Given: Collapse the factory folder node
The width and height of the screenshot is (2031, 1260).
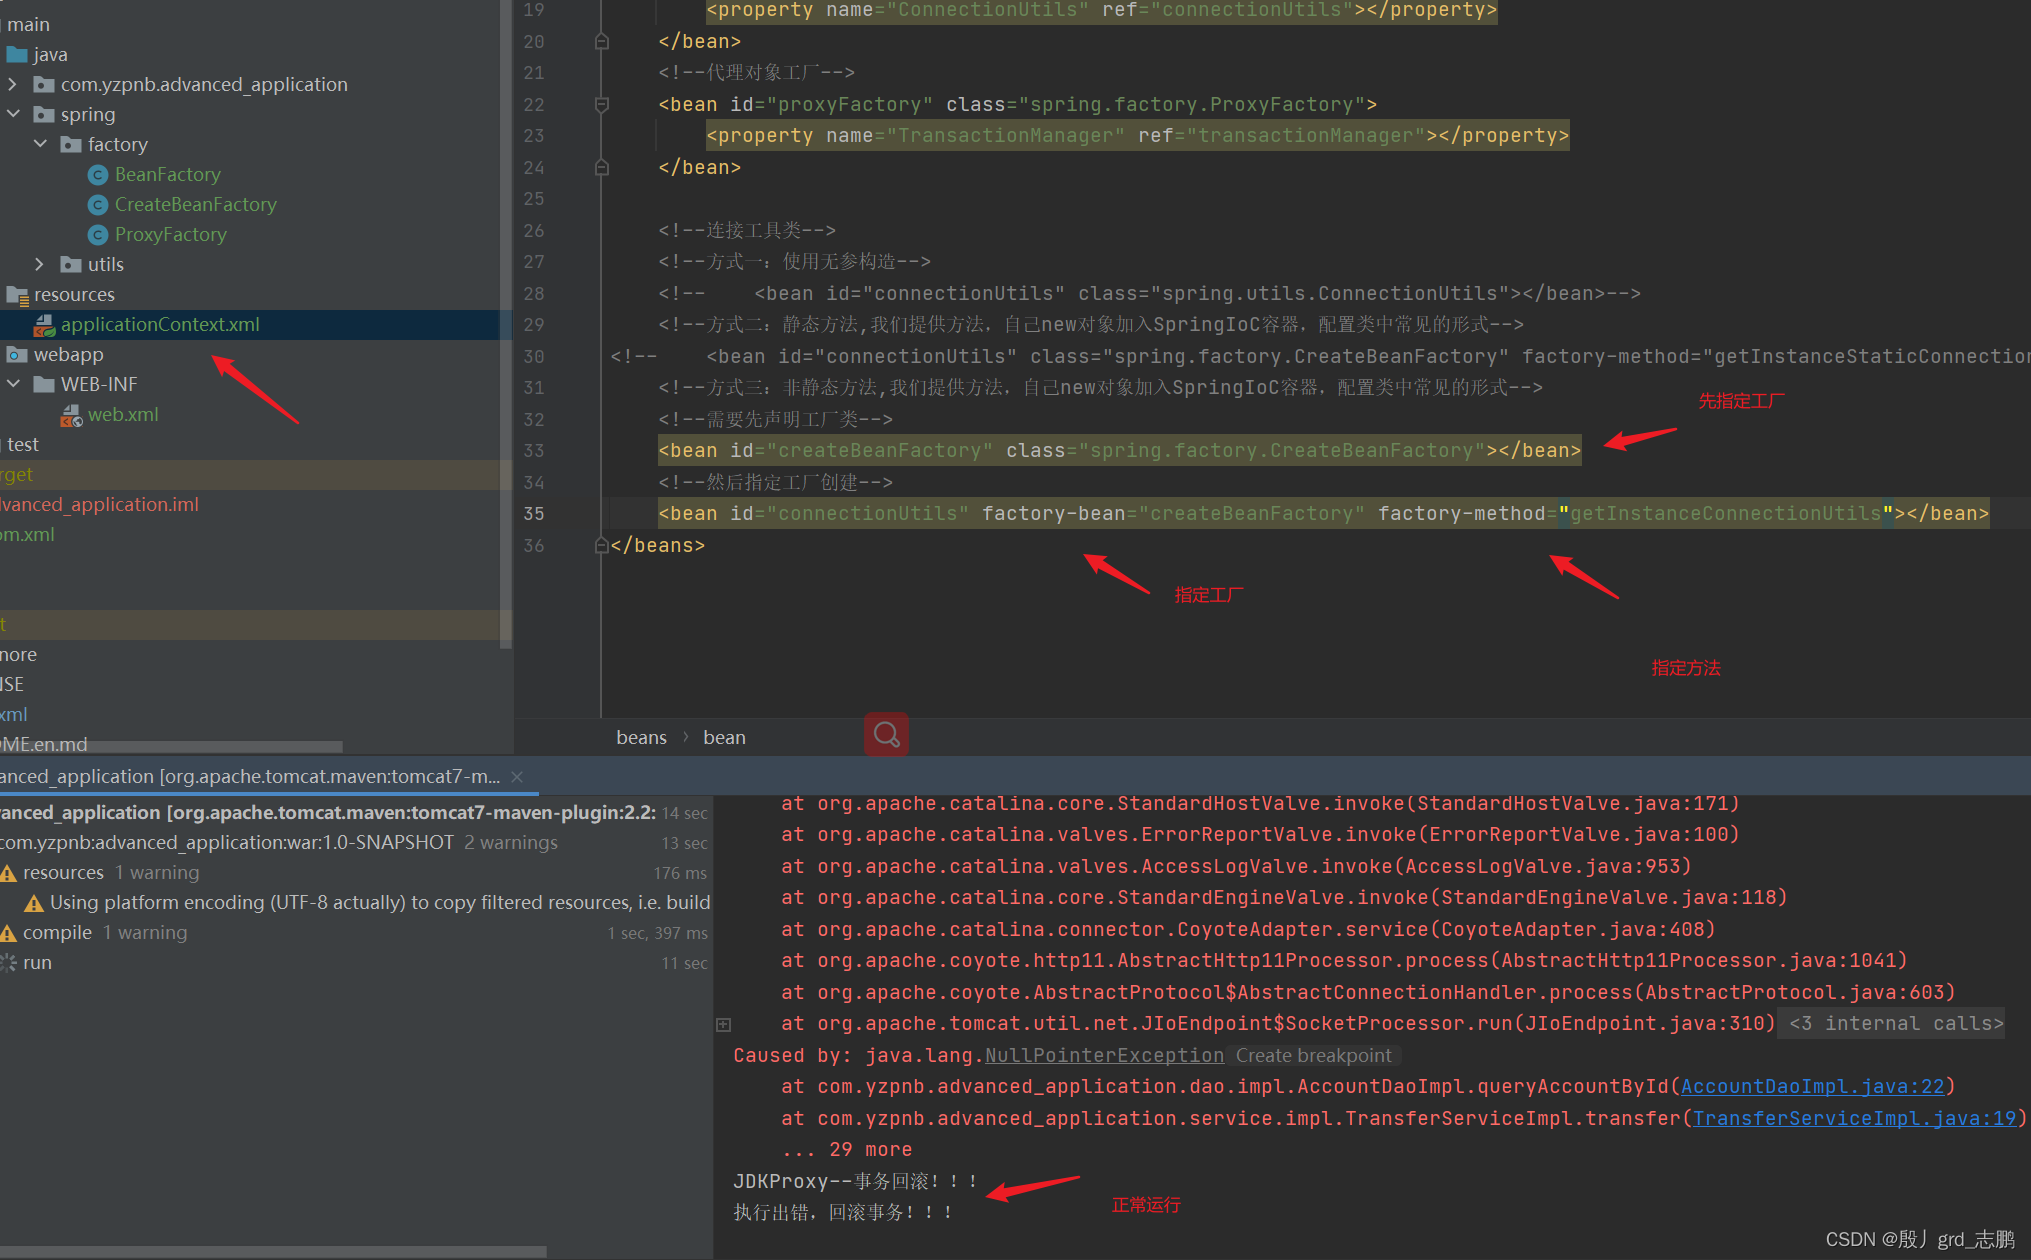Looking at the screenshot, I should (40, 144).
